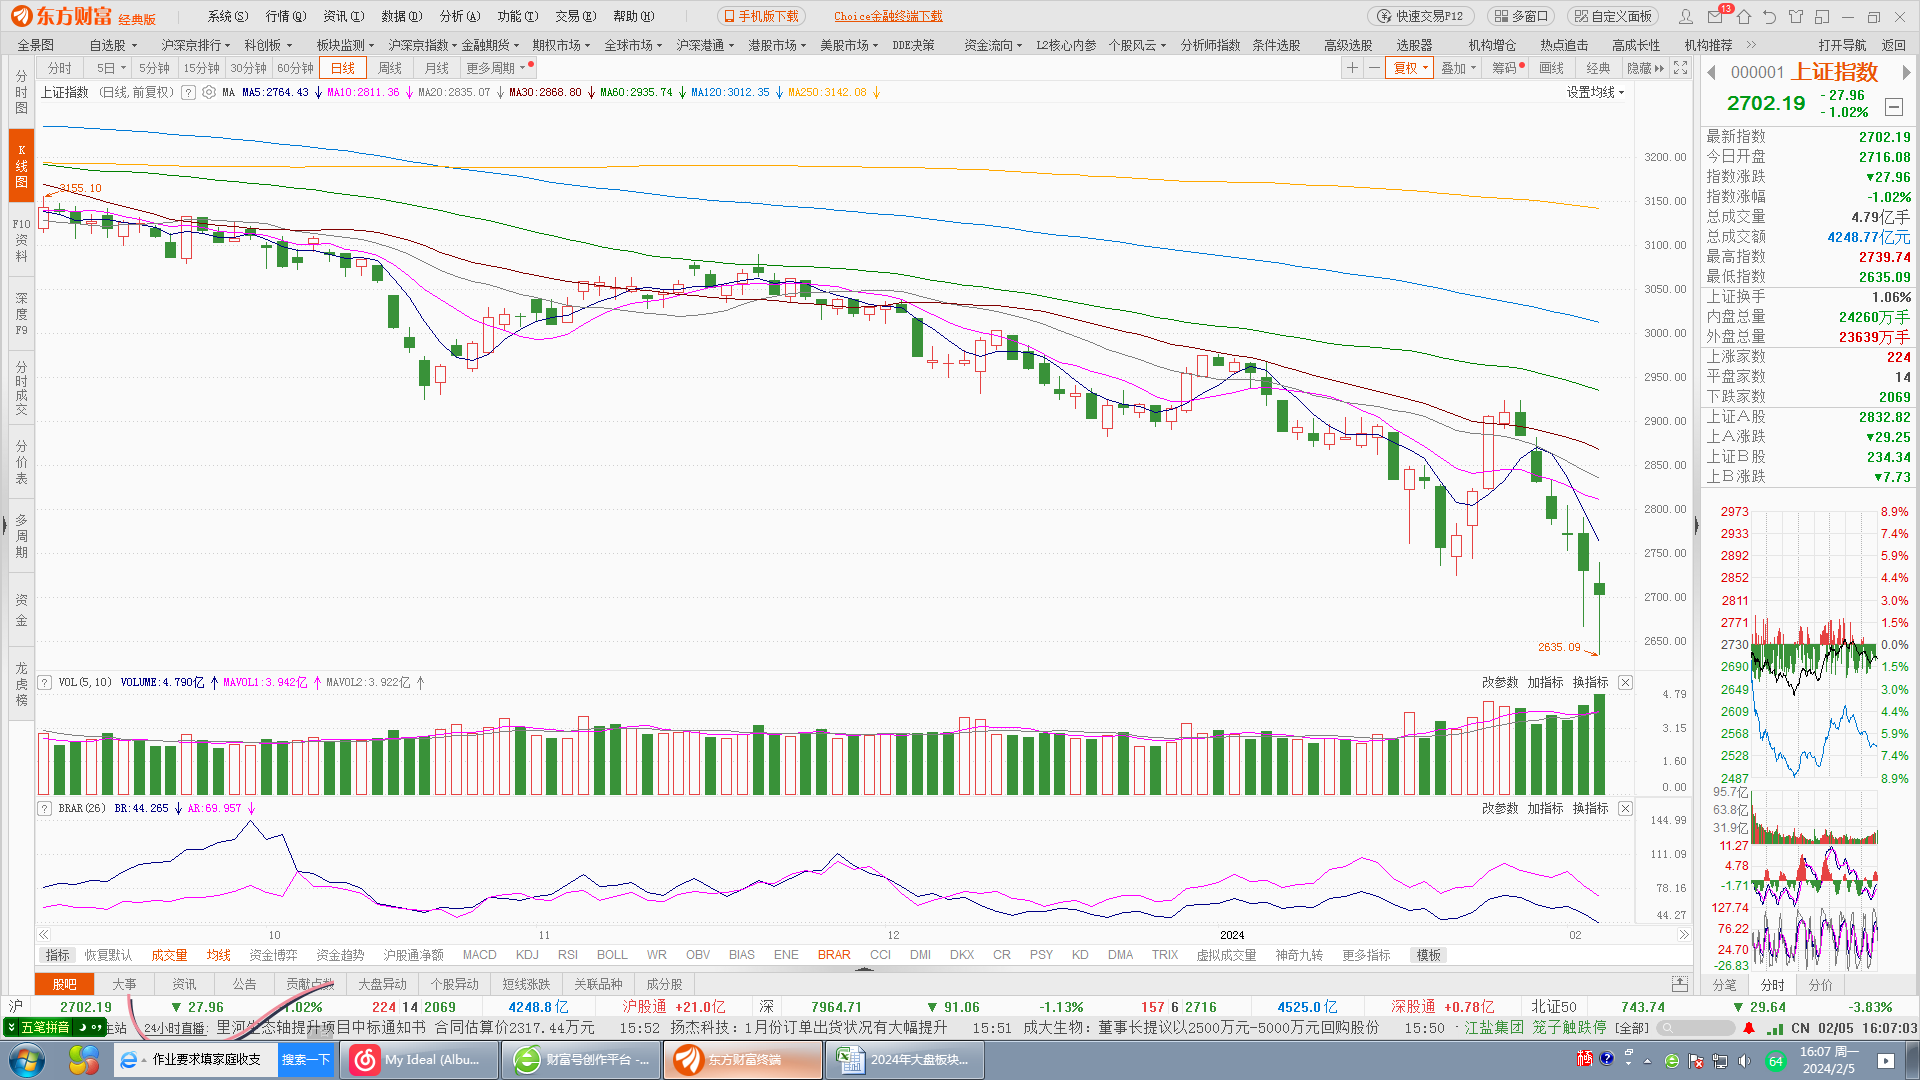Open Windows Start menu
This screenshot has width=1920, height=1080.
26,1060
